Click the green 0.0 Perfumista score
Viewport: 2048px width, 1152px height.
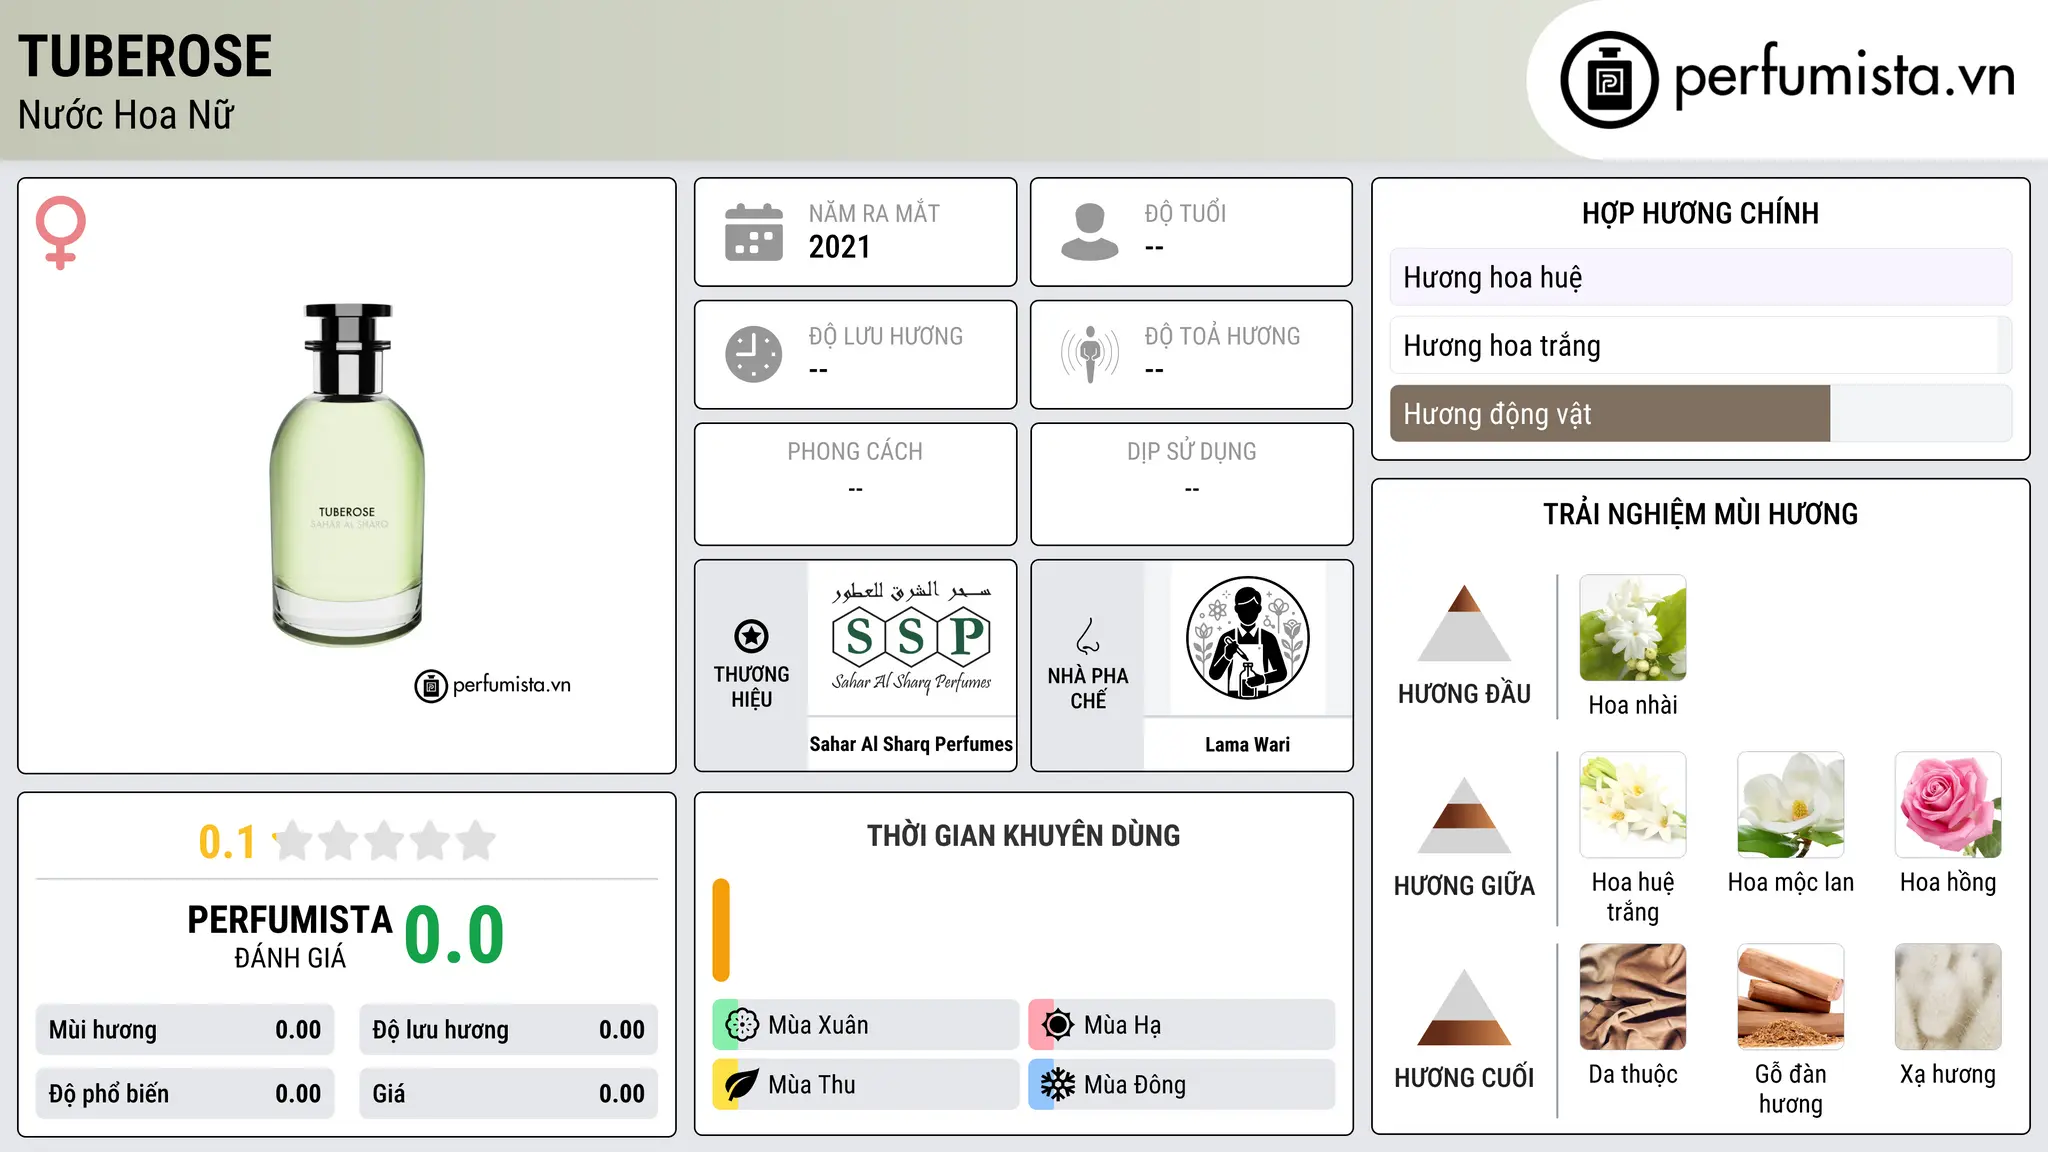point(454,934)
